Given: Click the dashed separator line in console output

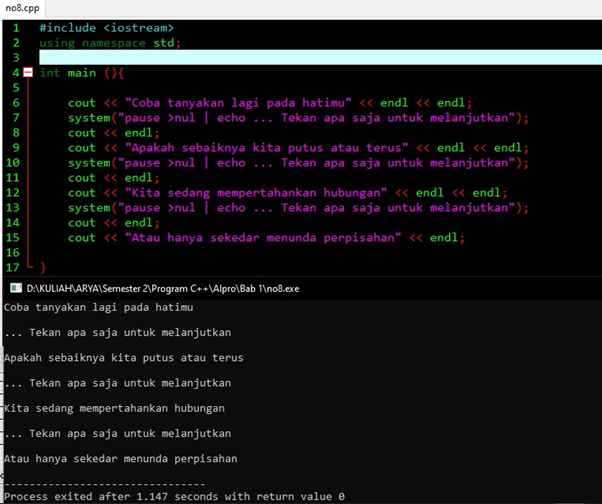Looking at the screenshot, I should tap(104, 484).
